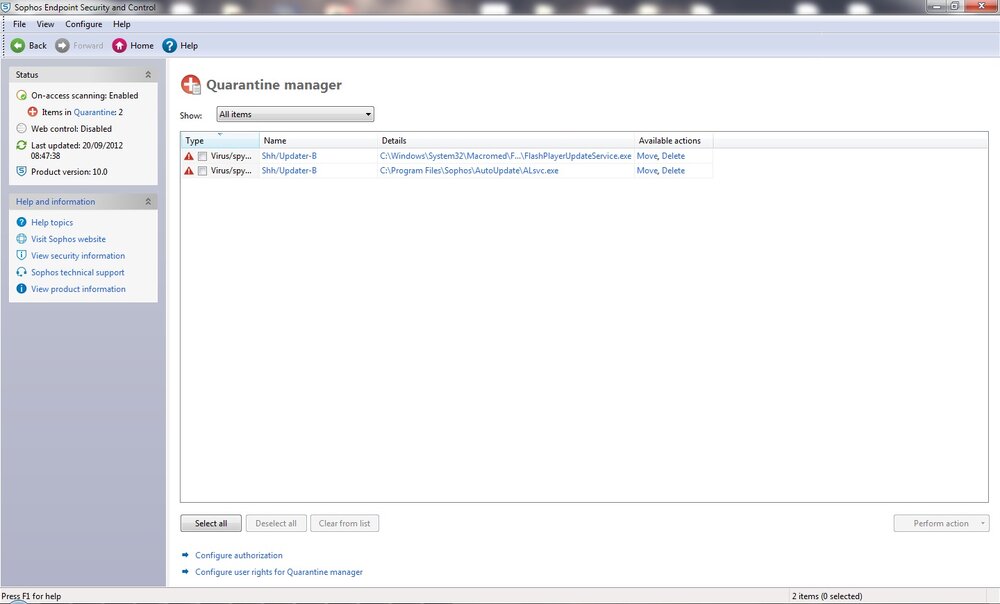This screenshot has width=1000, height=604.
Task: Collapse the Help and information panel
Action: pyautogui.click(x=148, y=202)
